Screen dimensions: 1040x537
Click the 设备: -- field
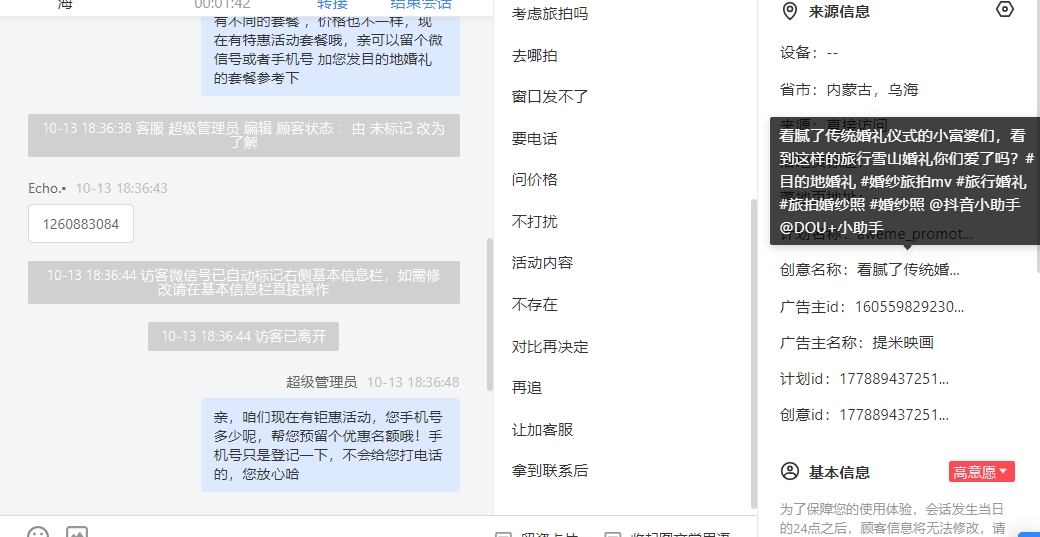pos(809,53)
